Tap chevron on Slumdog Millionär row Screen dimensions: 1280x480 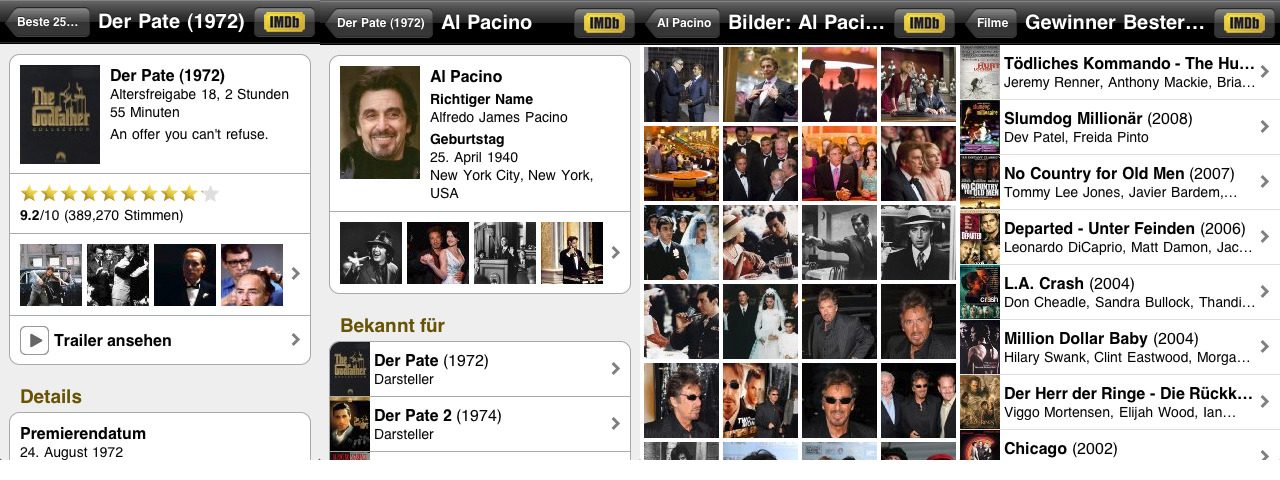[x=1265, y=127]
